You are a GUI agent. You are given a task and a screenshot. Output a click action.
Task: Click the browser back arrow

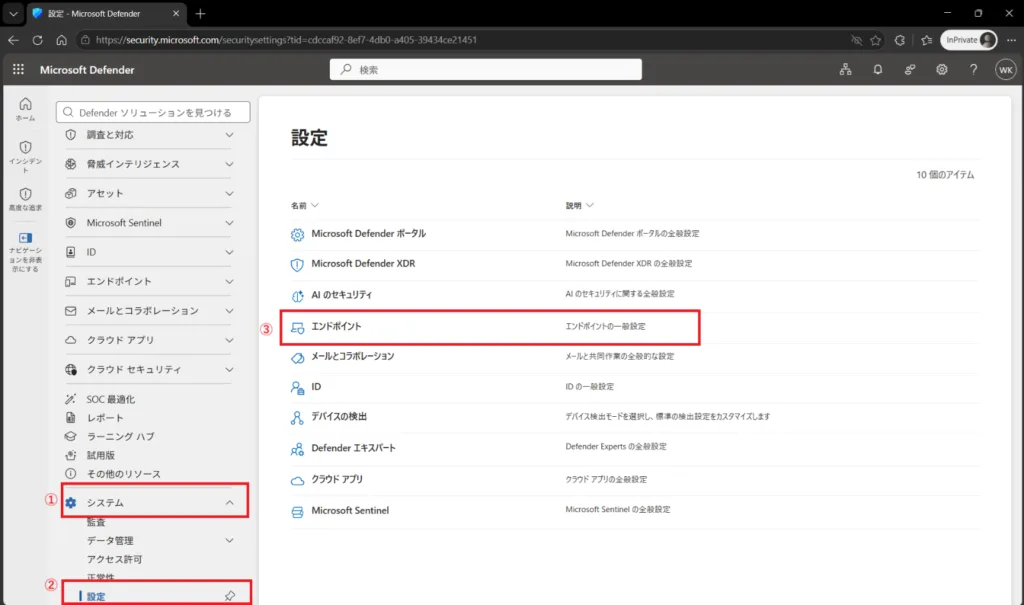pyautogui.click(x=14, y=40)
